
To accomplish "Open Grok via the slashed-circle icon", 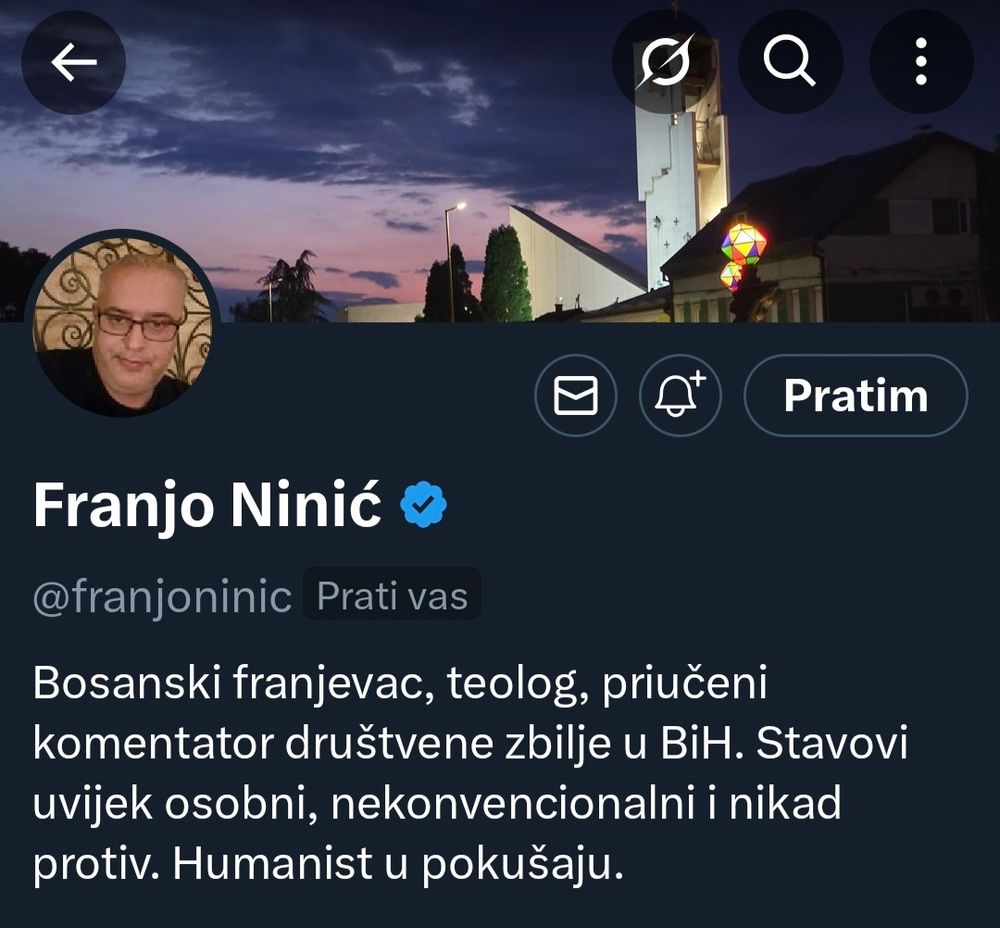I will 665,62.
